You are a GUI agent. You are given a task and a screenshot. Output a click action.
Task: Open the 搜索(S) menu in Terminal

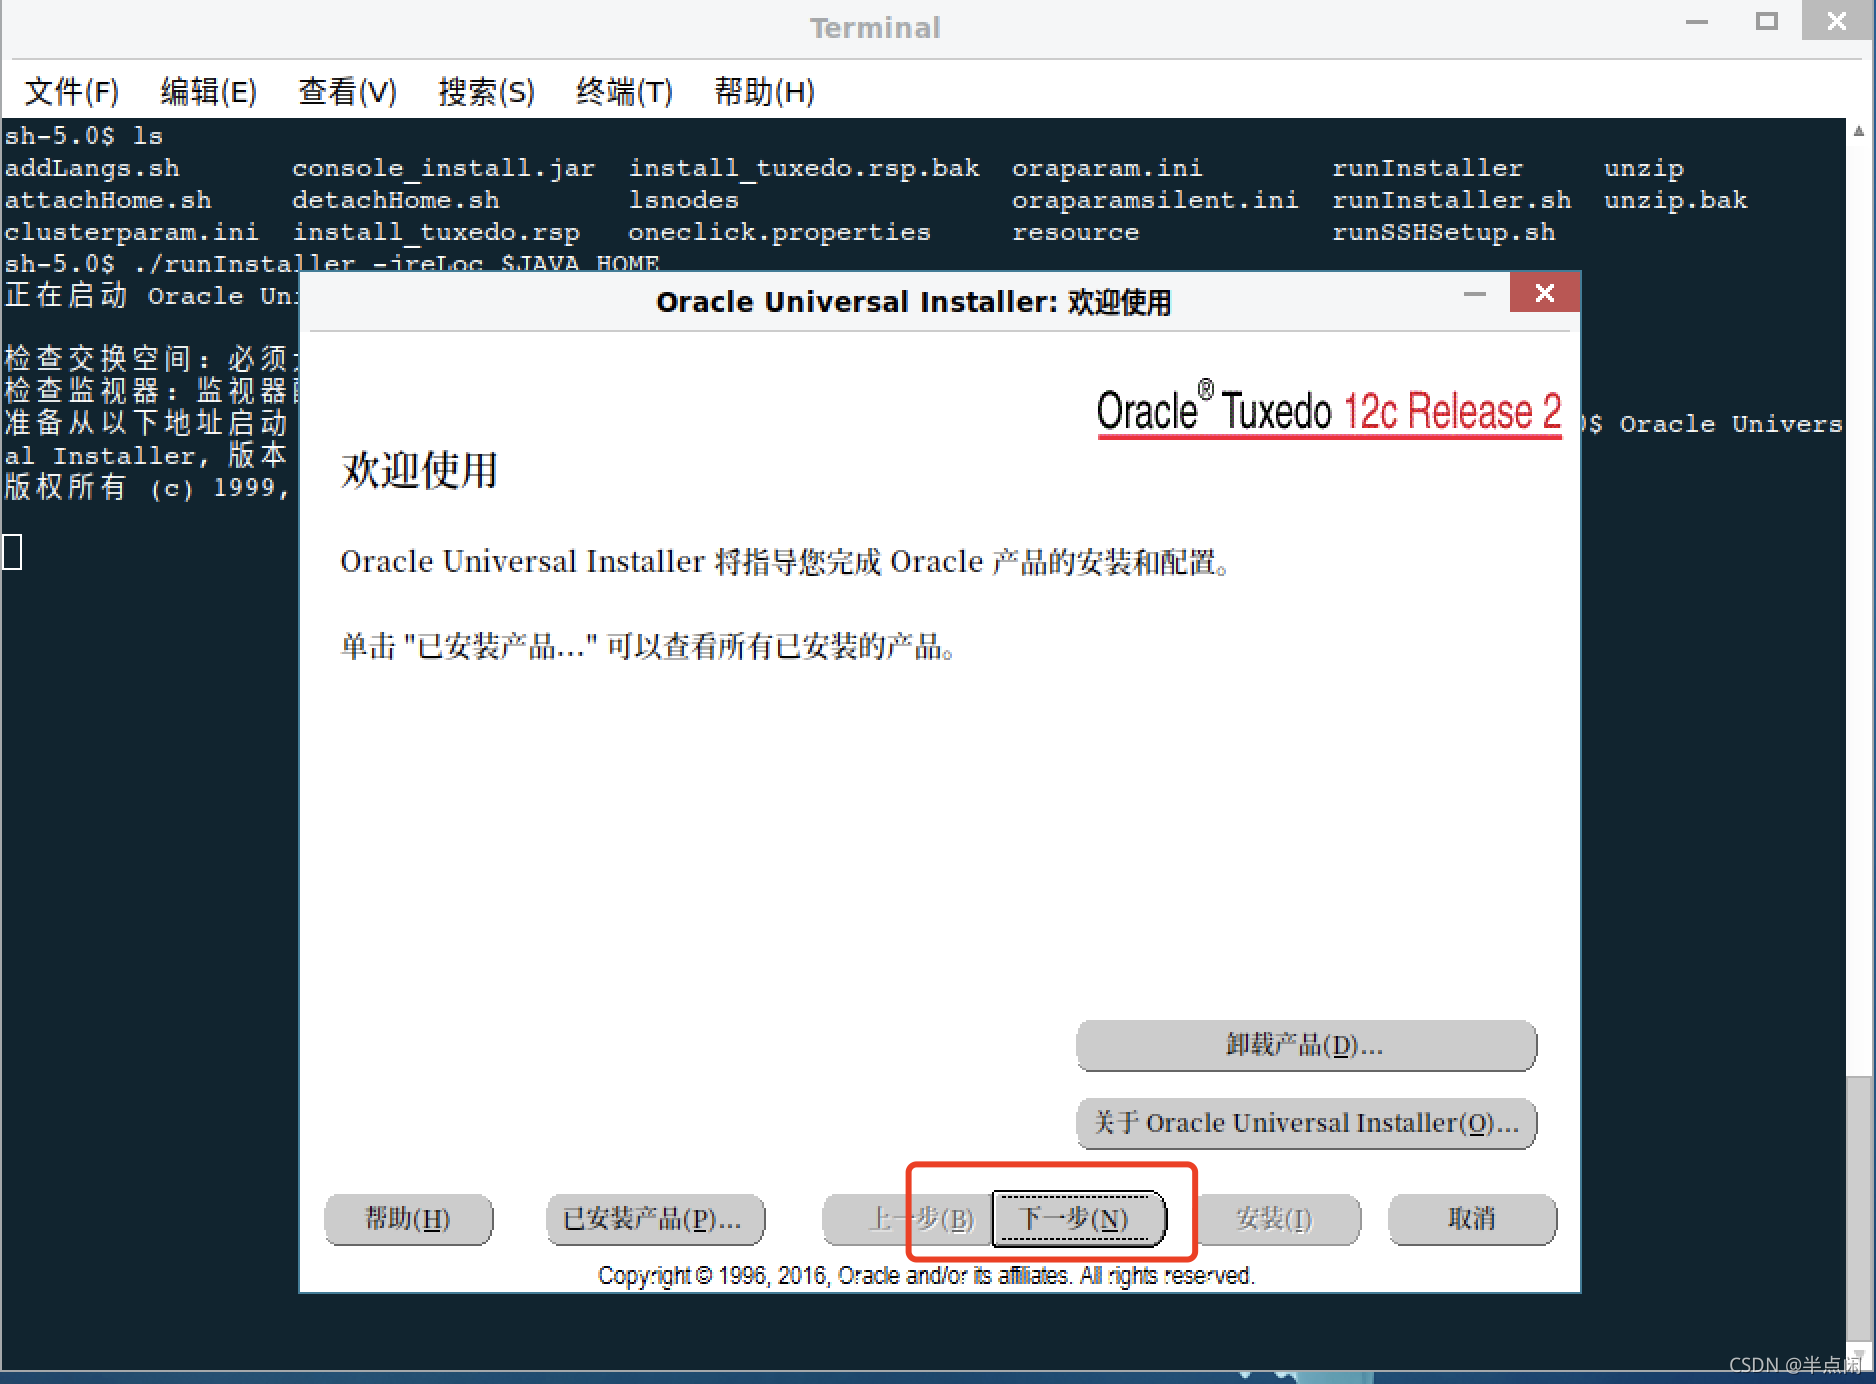coord(486,92)
